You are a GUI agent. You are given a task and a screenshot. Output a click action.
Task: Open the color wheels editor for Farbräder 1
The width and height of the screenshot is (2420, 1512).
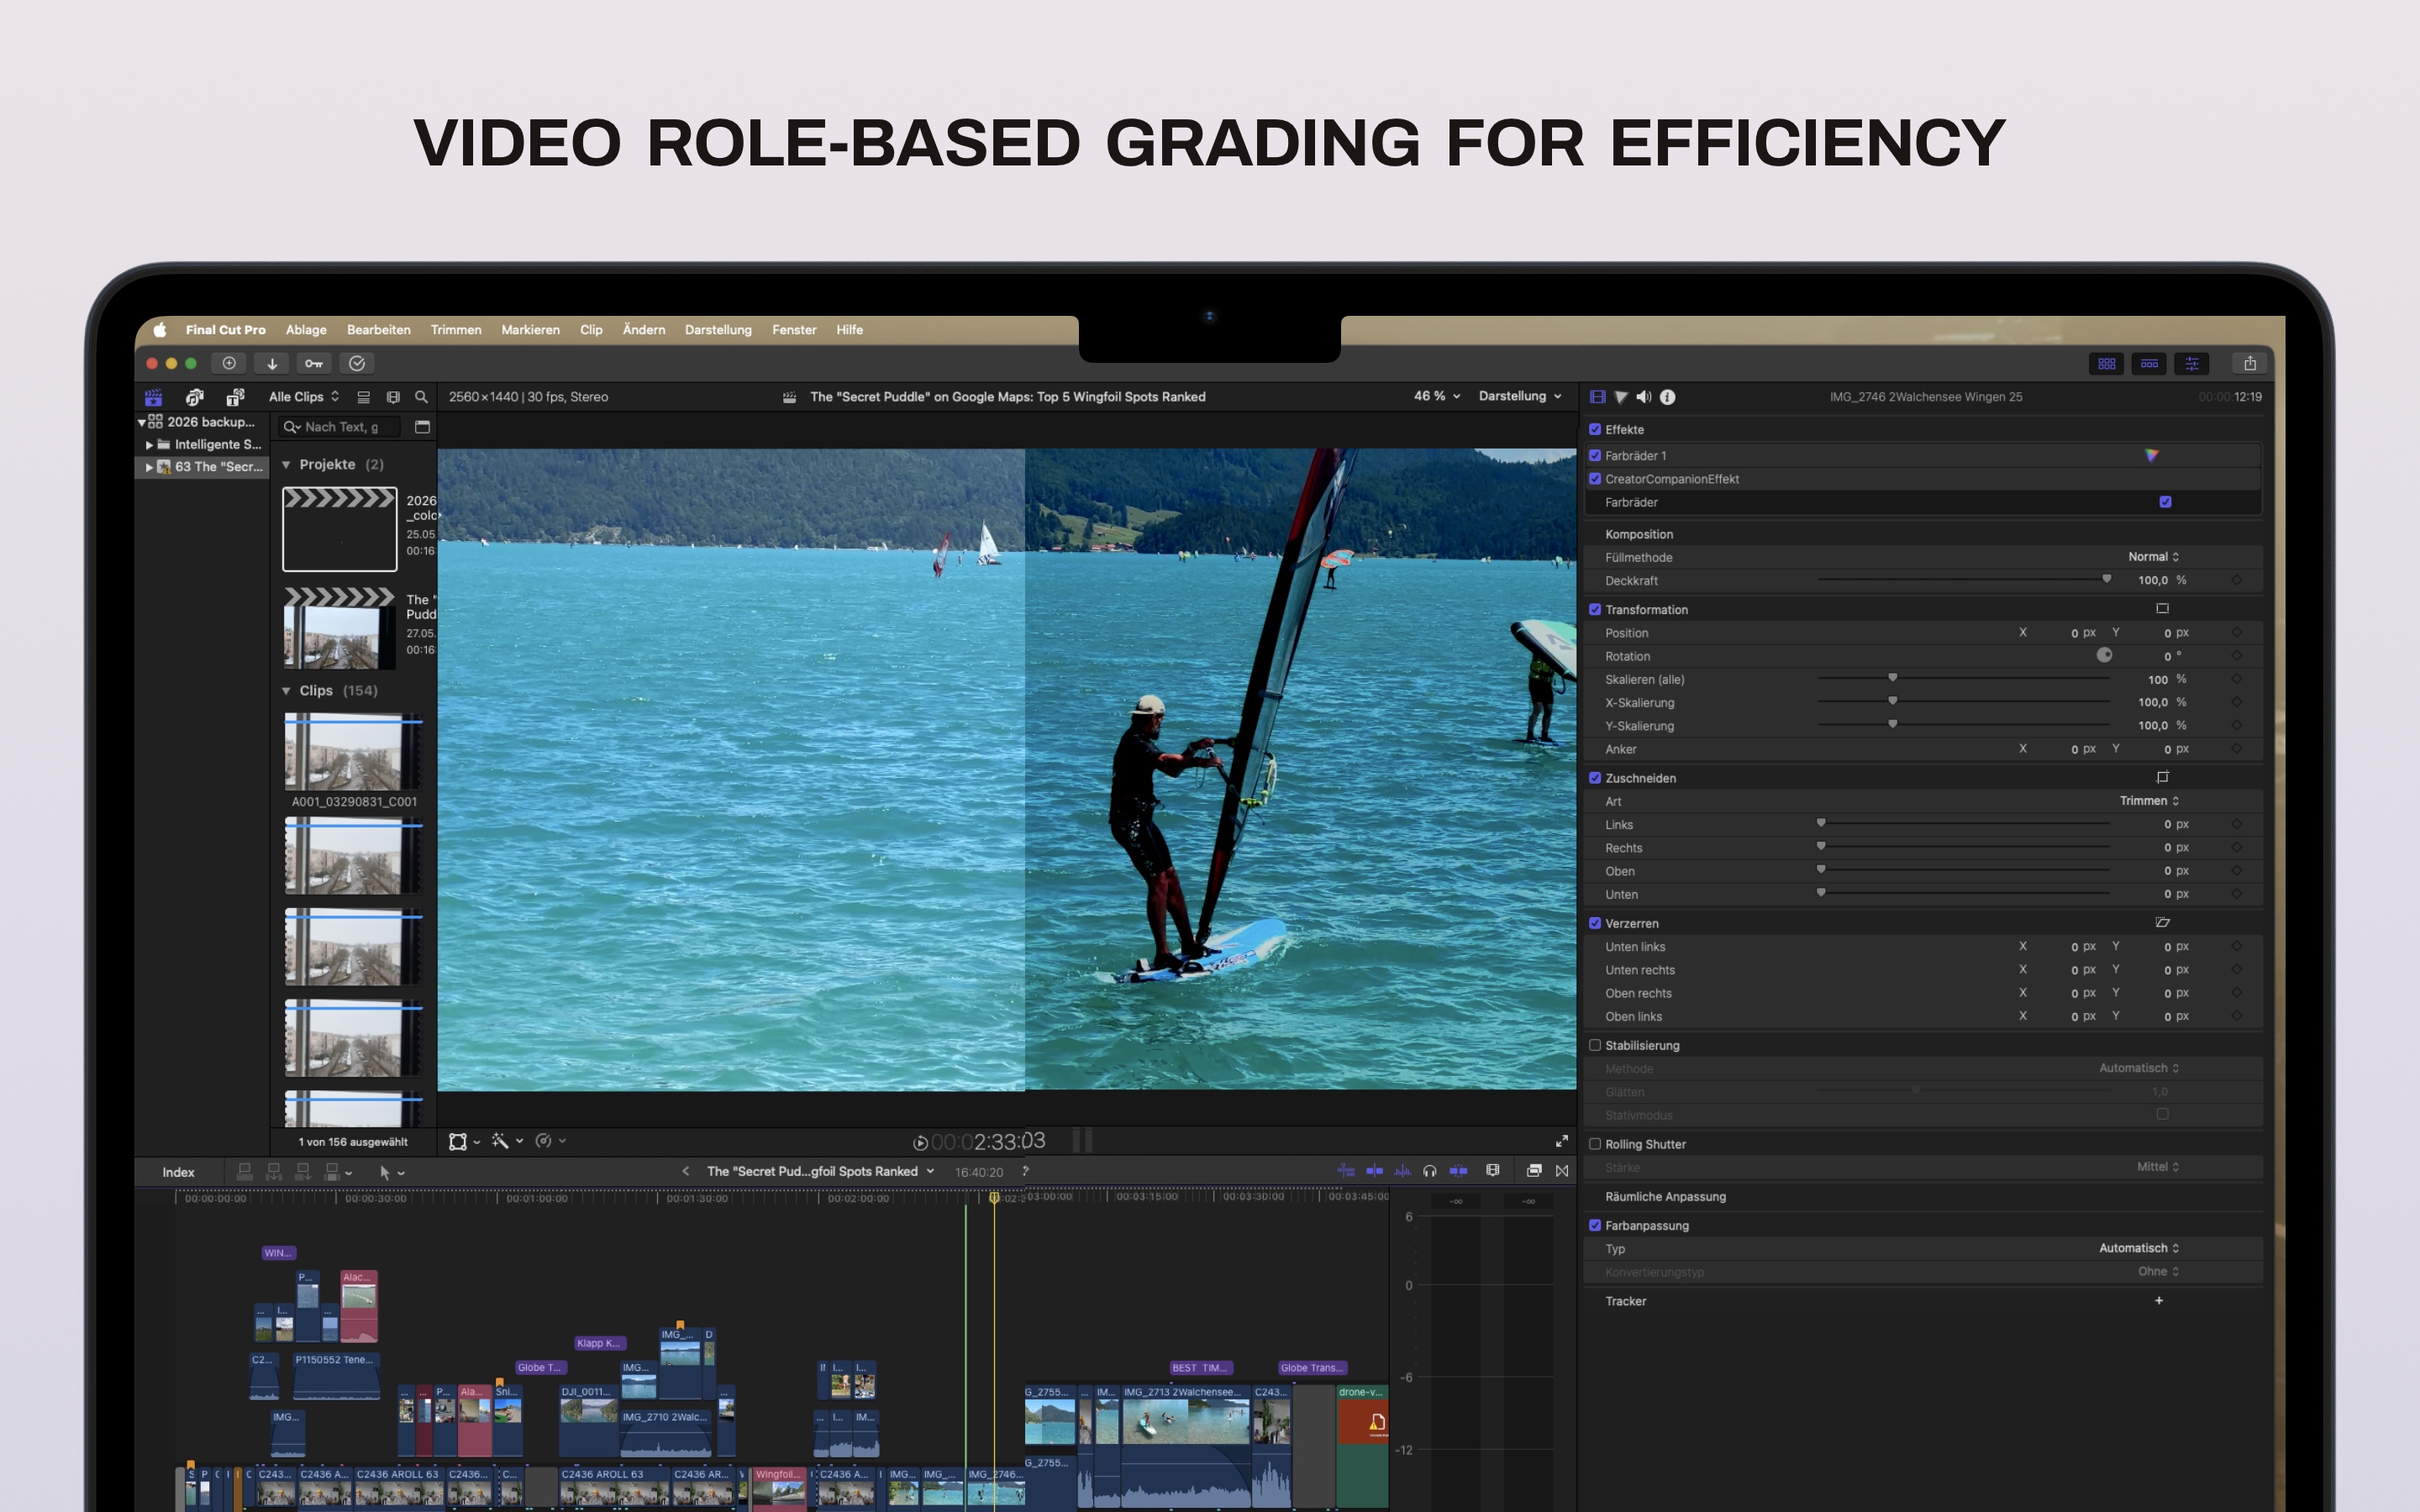pyautogui.click(x=2151, y=455)
